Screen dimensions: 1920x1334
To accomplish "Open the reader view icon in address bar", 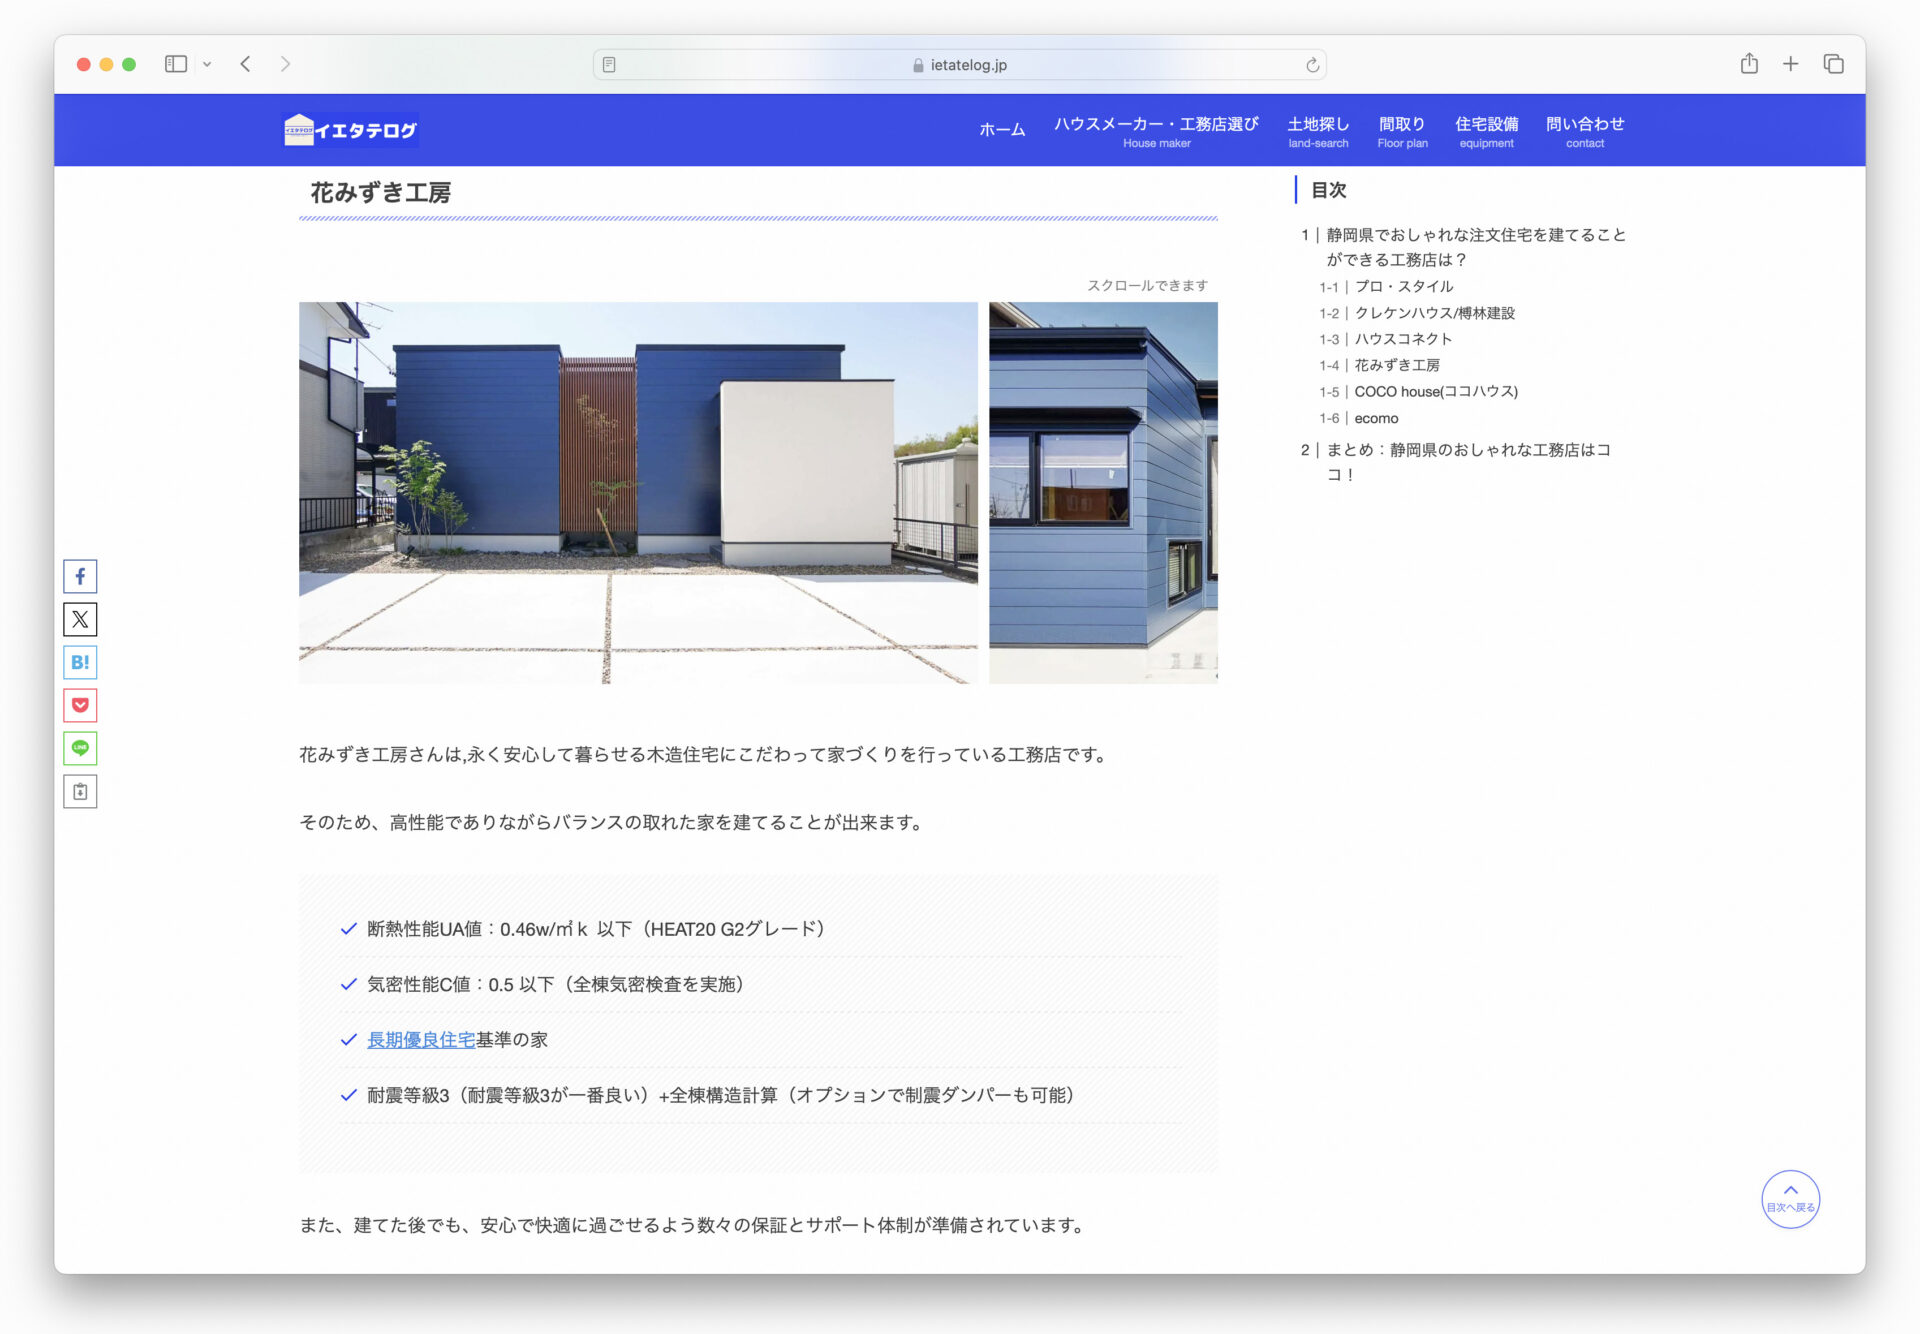I will point(609,65).
